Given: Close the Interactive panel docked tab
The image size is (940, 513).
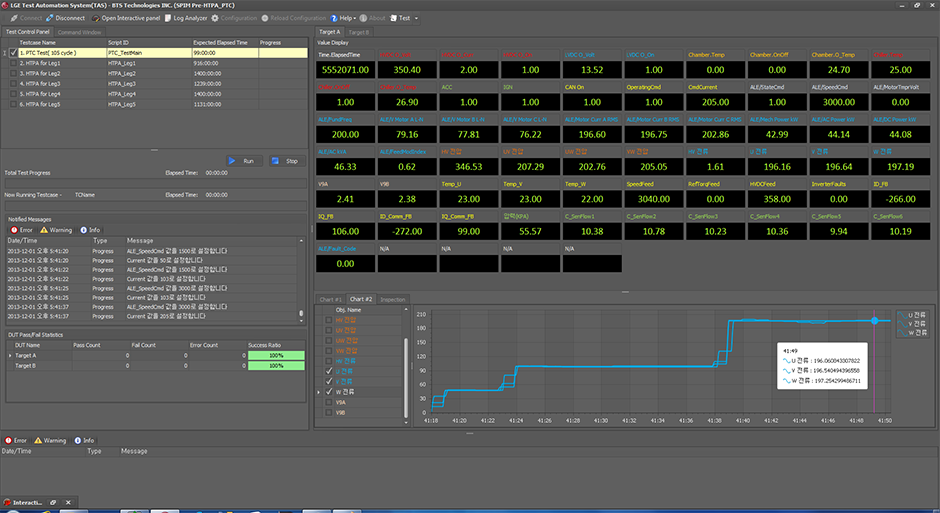Looking at the screenshot, I should click(68, 502).
